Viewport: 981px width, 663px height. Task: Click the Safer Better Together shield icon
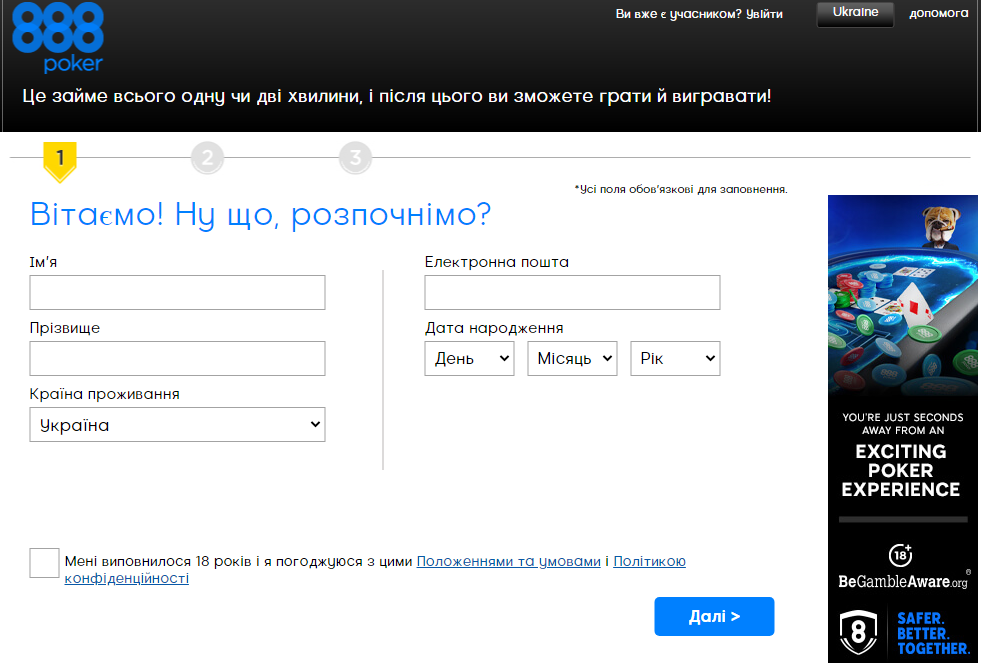coord(858,631)
